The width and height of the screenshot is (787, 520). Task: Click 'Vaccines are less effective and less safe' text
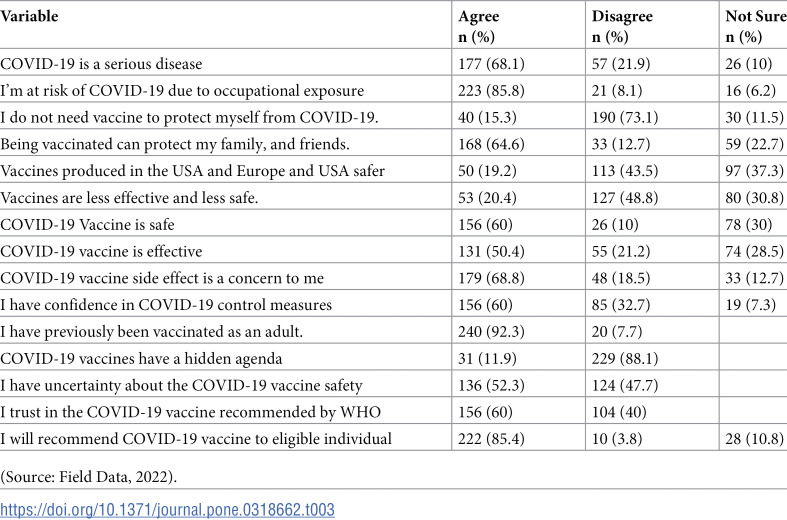[129, 198]
